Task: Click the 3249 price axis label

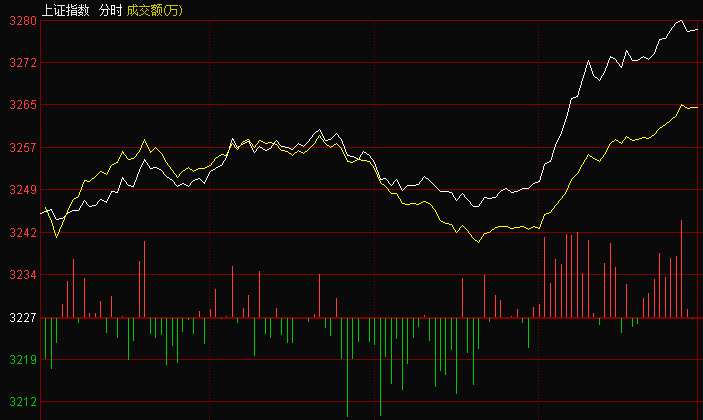Action: point(23,190)
